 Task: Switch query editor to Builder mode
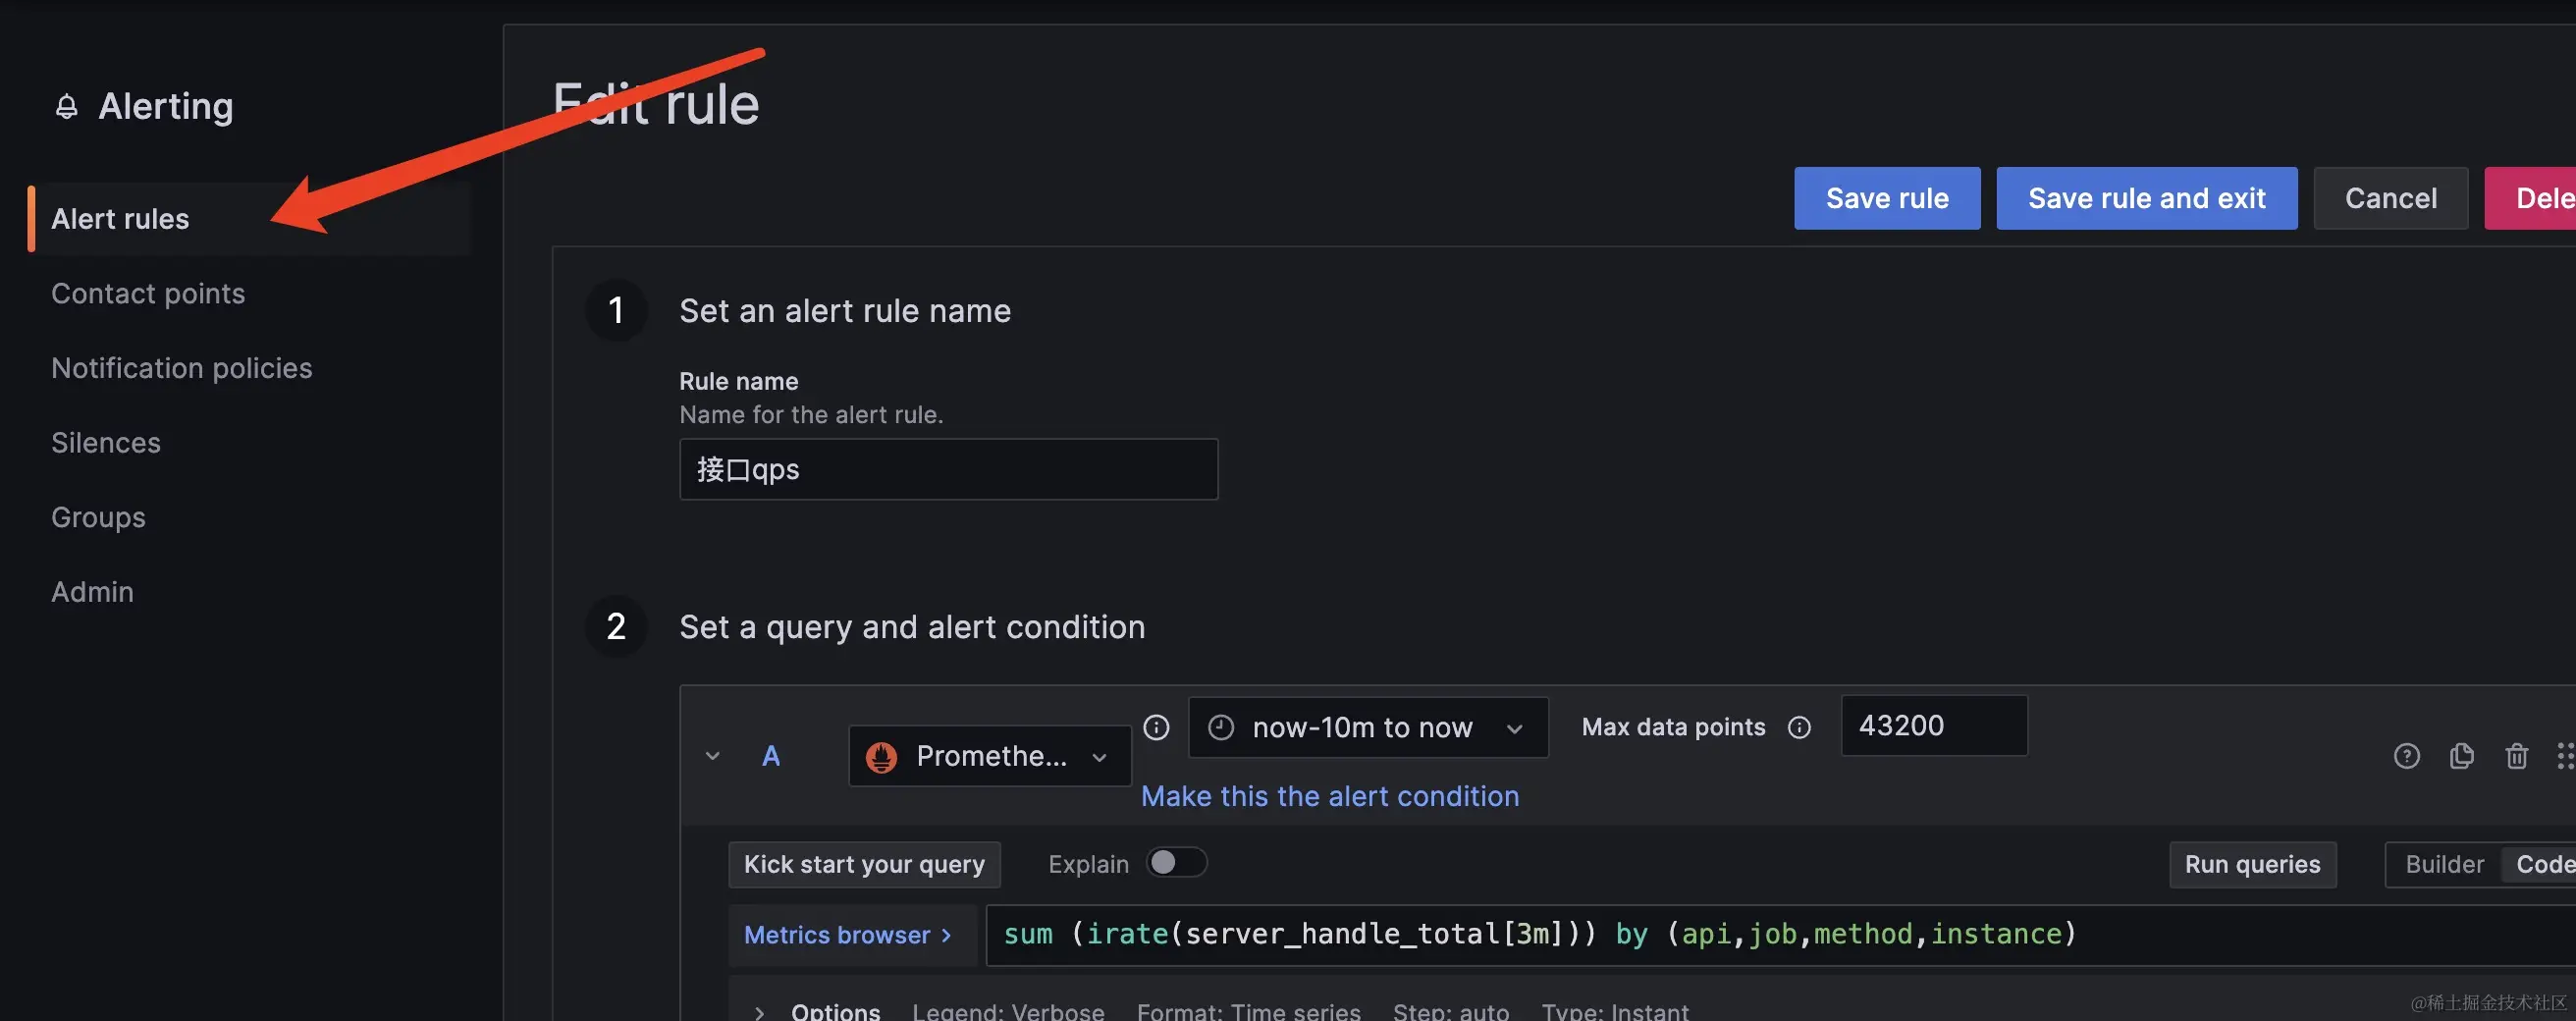(x=2443, y=865)
